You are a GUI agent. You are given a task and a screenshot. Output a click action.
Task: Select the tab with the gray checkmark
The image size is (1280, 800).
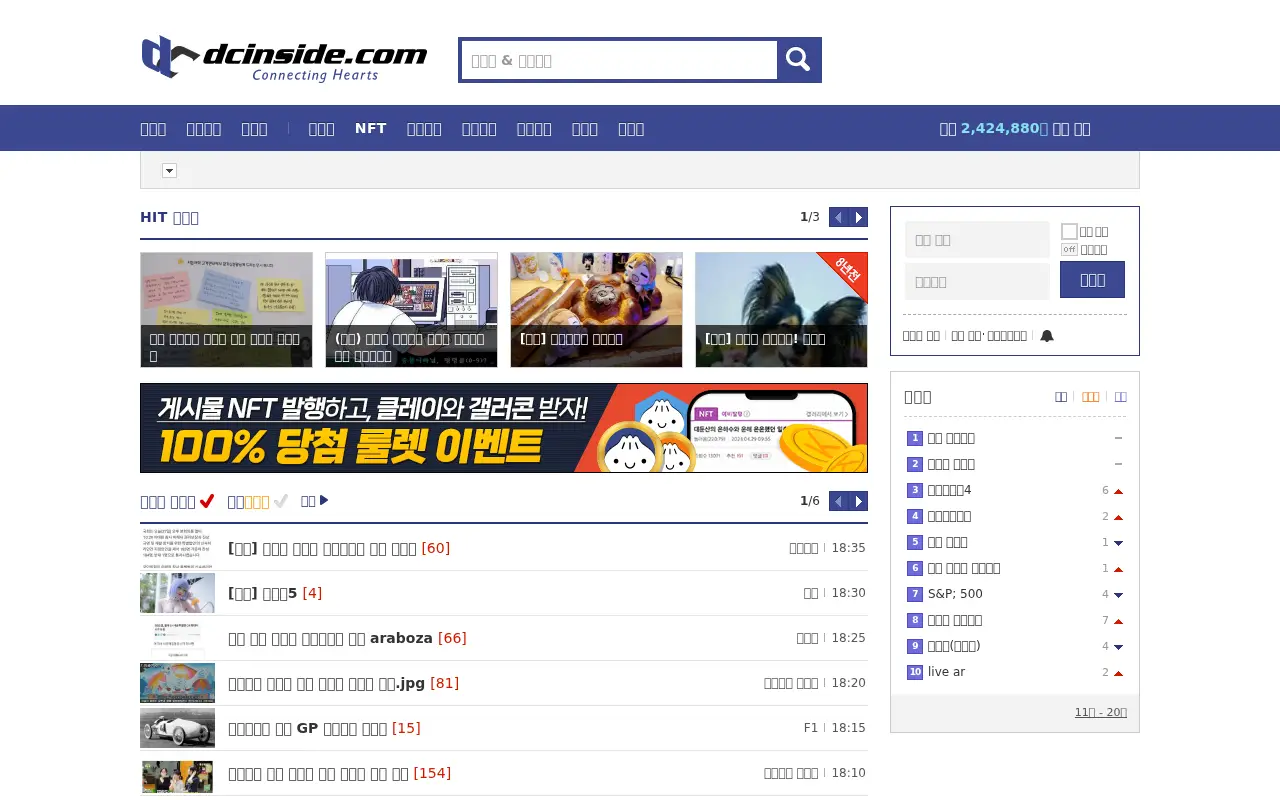pyautogui.click(x=258, y=501)
